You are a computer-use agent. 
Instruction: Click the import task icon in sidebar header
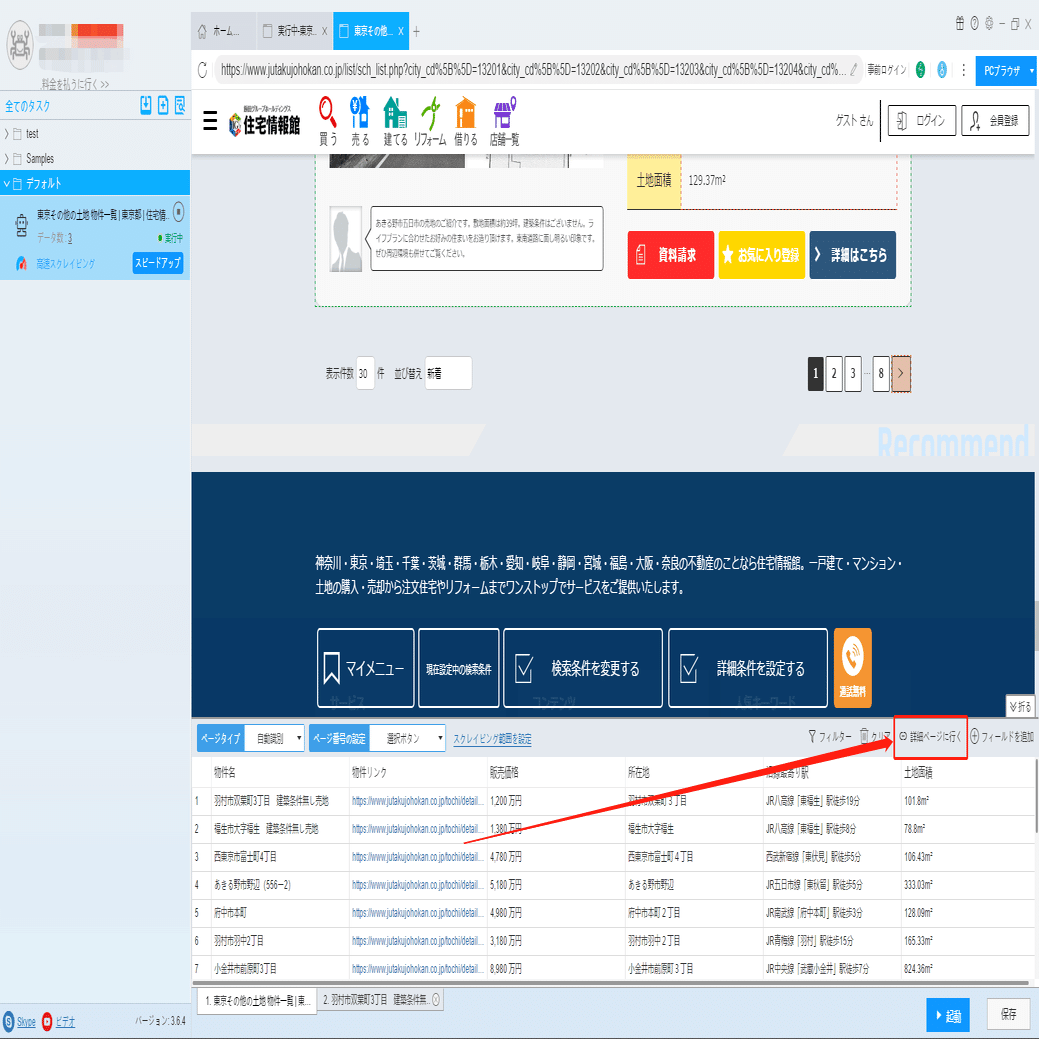click(146, 105)
